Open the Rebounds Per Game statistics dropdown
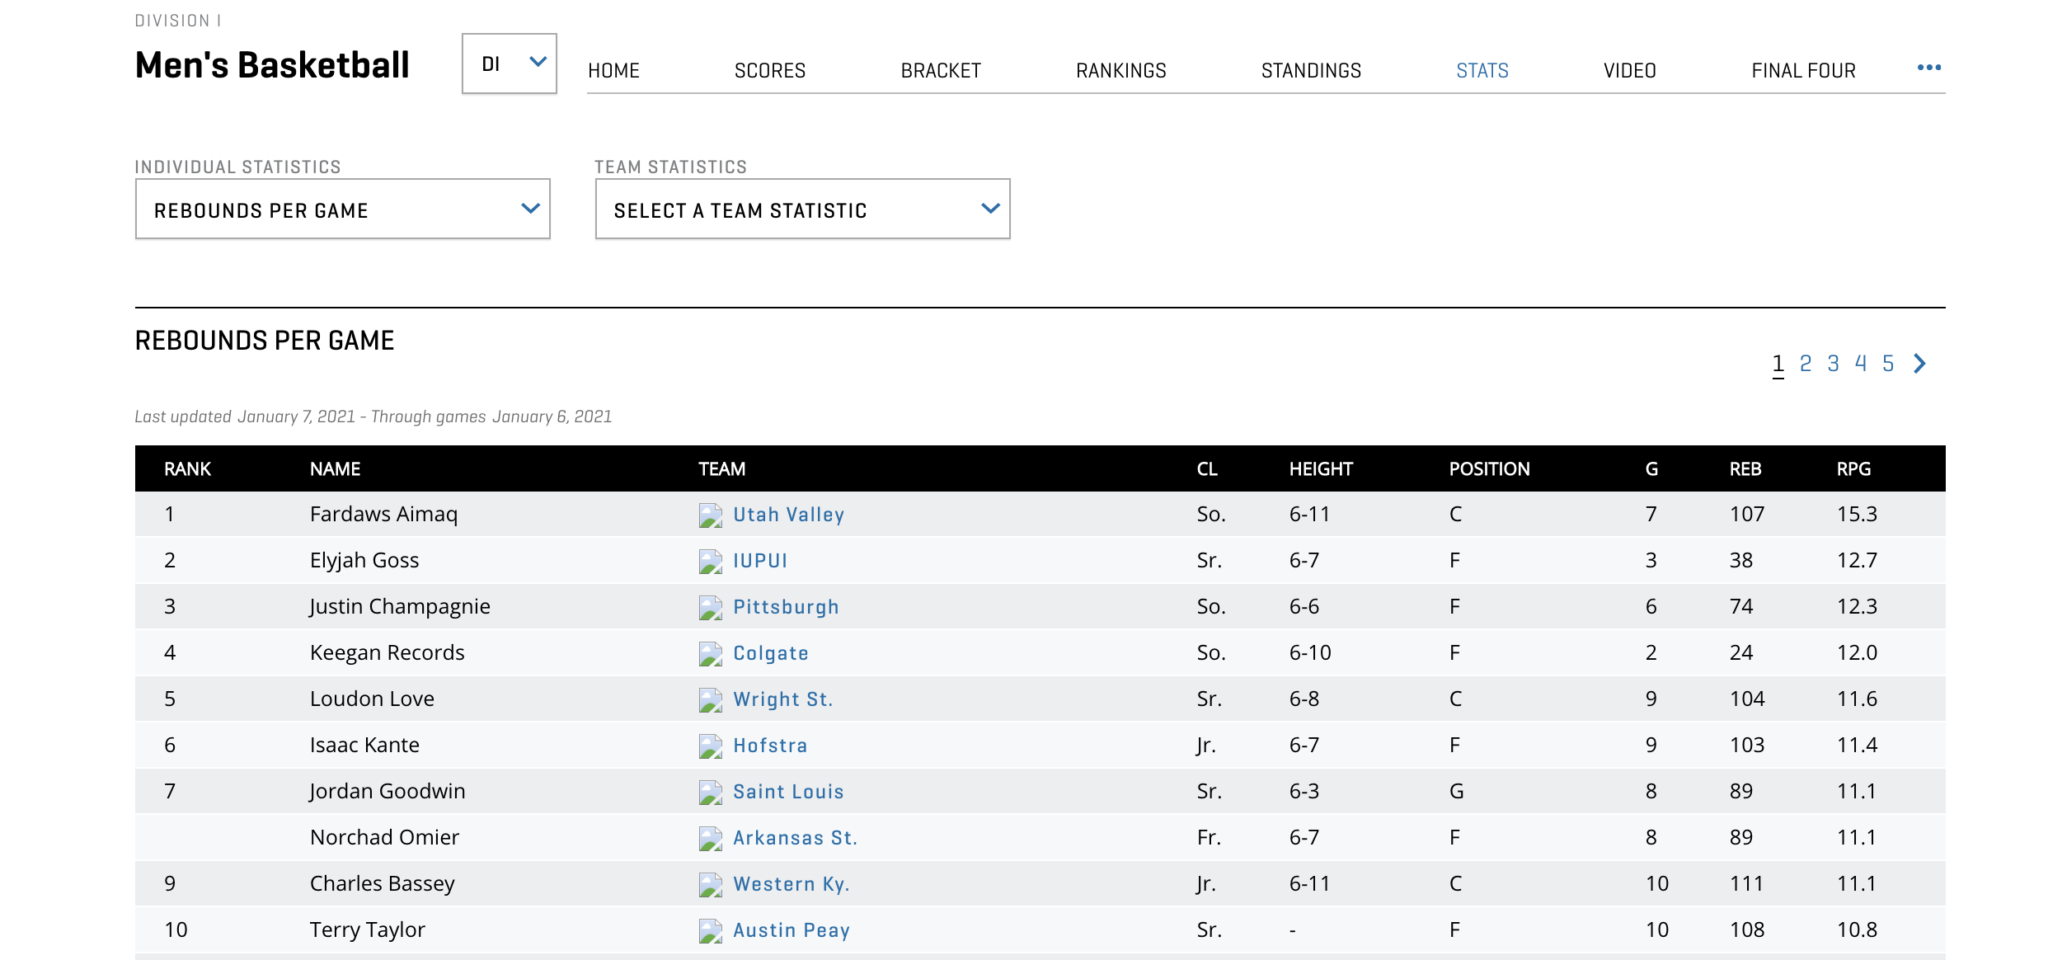The height and width of the screenshot is (960, 2048). (x=342, y=209)
